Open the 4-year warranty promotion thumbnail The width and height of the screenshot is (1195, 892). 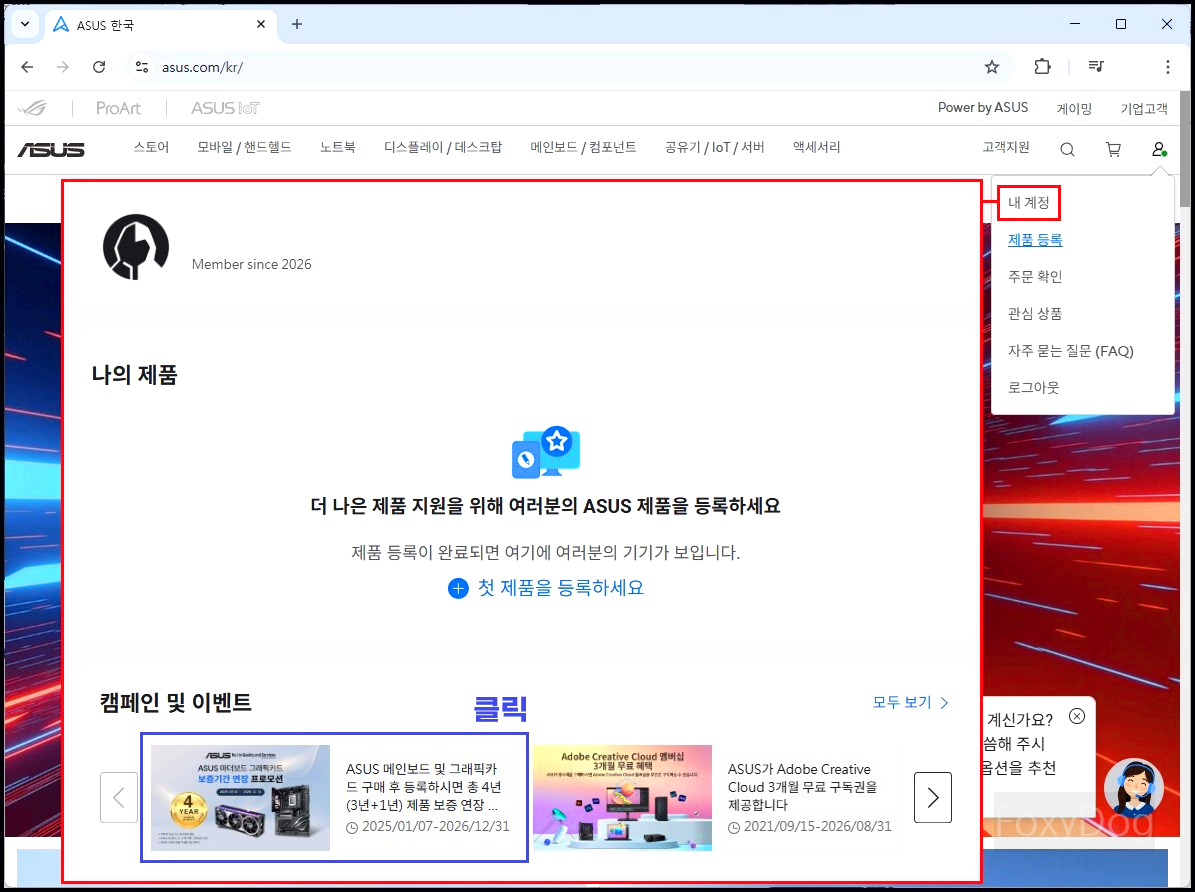tap(240, 797)
